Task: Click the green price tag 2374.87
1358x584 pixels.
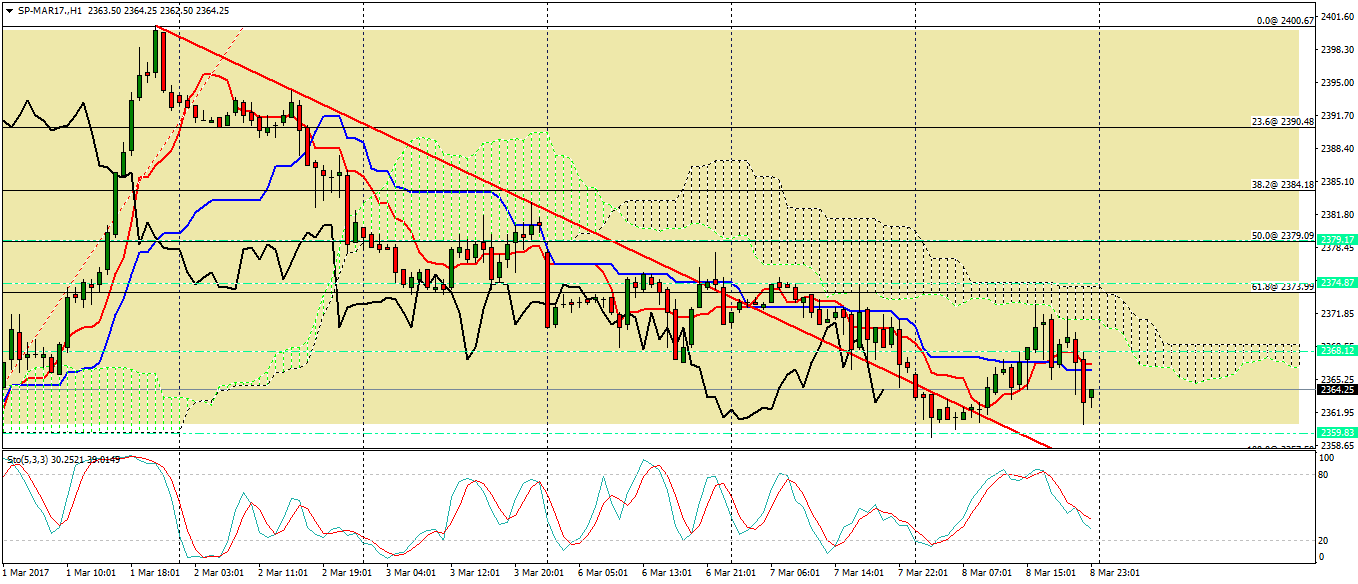Action: tap(1337, 283)
